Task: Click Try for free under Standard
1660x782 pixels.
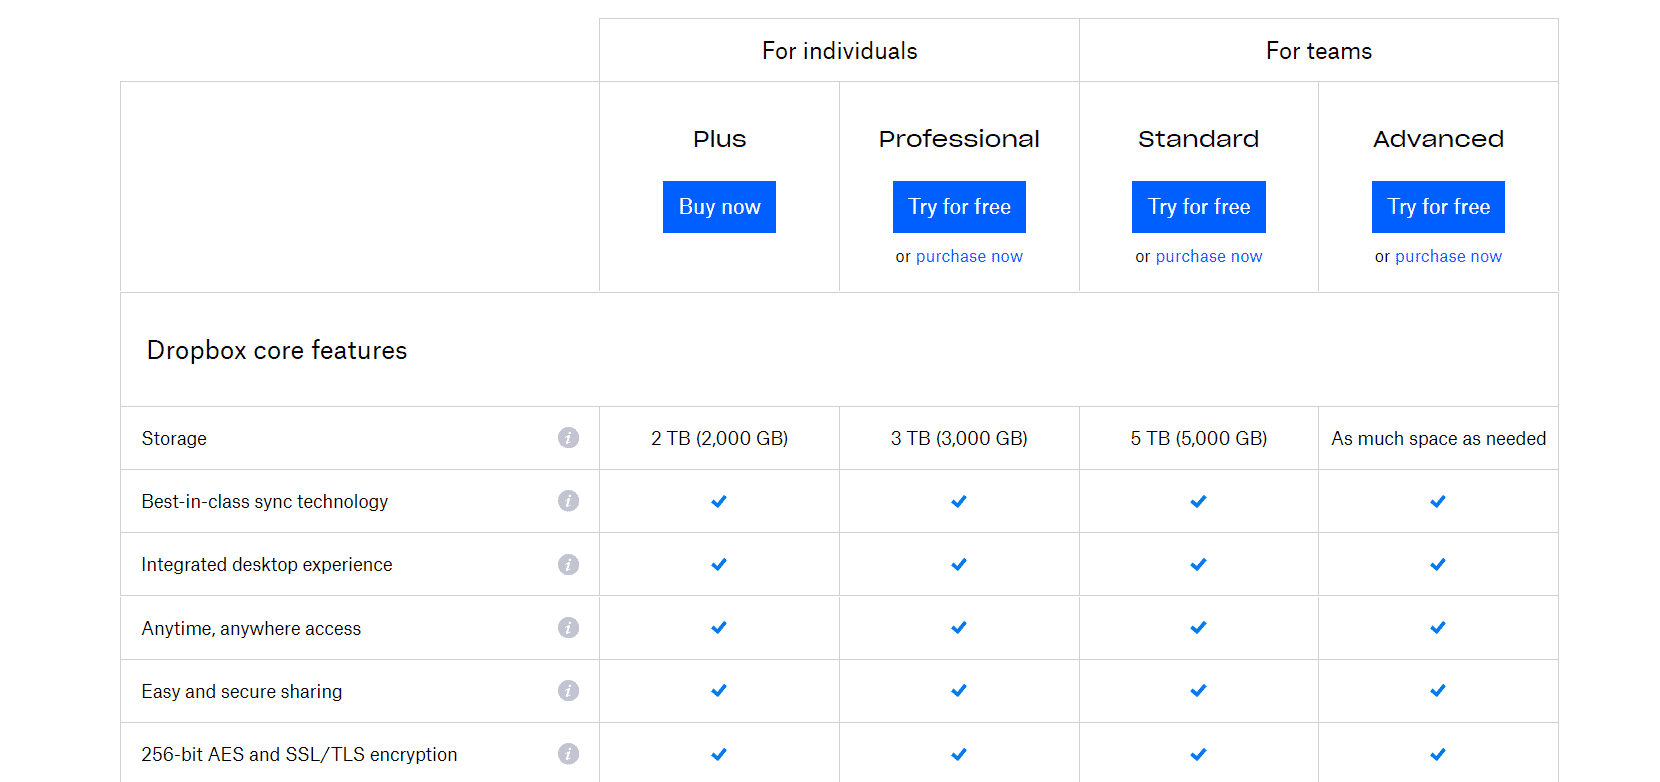Action: (x=1199, y=207)
